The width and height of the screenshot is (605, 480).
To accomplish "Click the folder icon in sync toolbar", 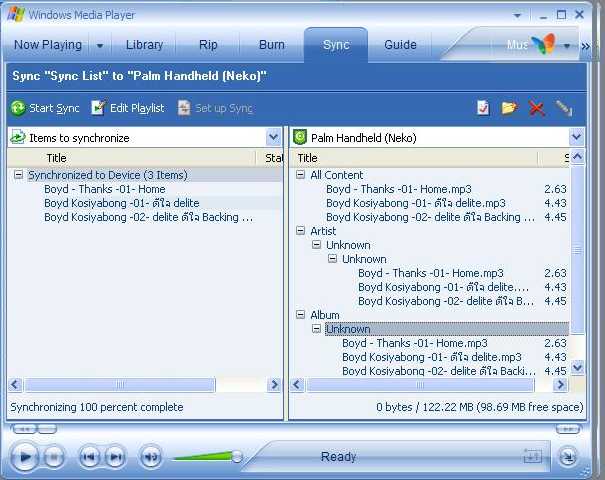I will click(x=509, y=108).
